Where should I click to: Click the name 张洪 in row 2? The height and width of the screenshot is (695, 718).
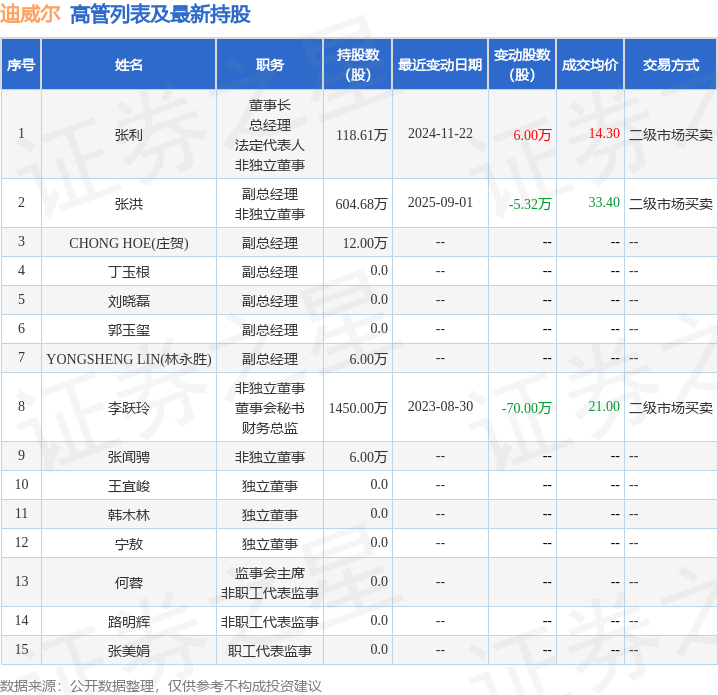pyautogui.click(x=129, y=204)
